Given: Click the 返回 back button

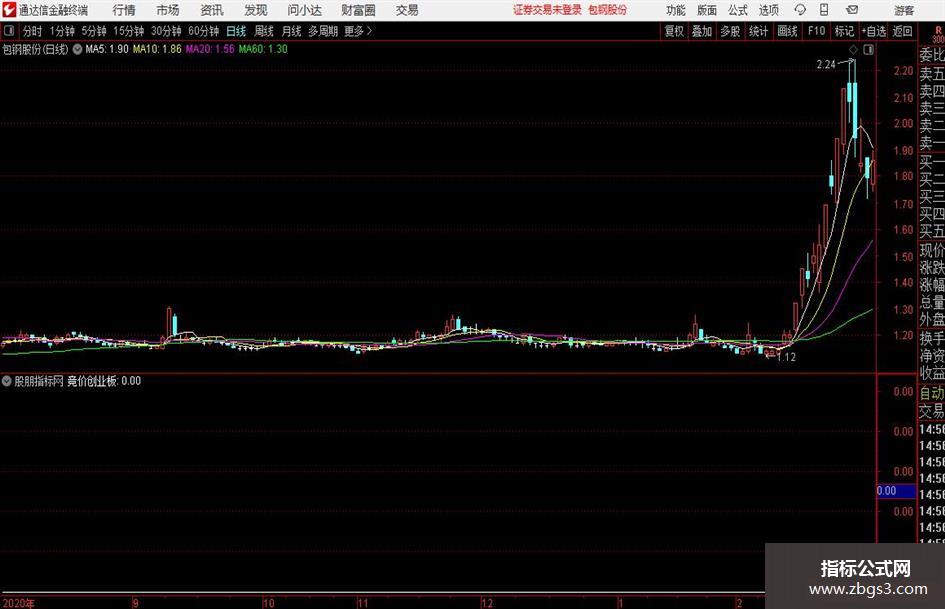Looking at the screenshot, I should (902, 31).
